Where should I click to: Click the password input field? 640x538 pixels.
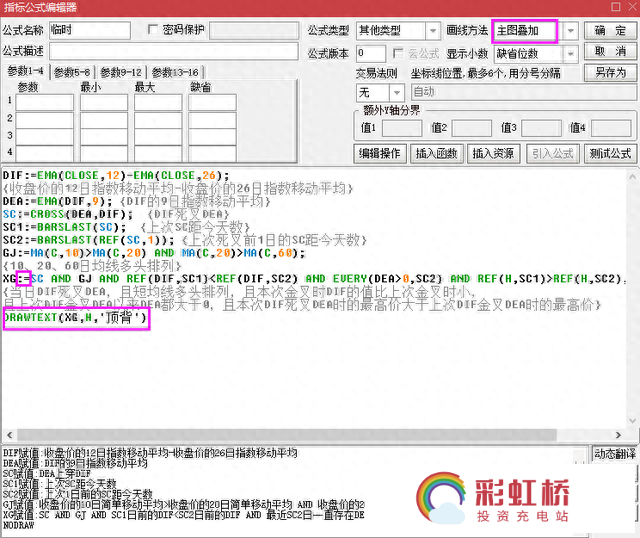(x=254, y=31)
